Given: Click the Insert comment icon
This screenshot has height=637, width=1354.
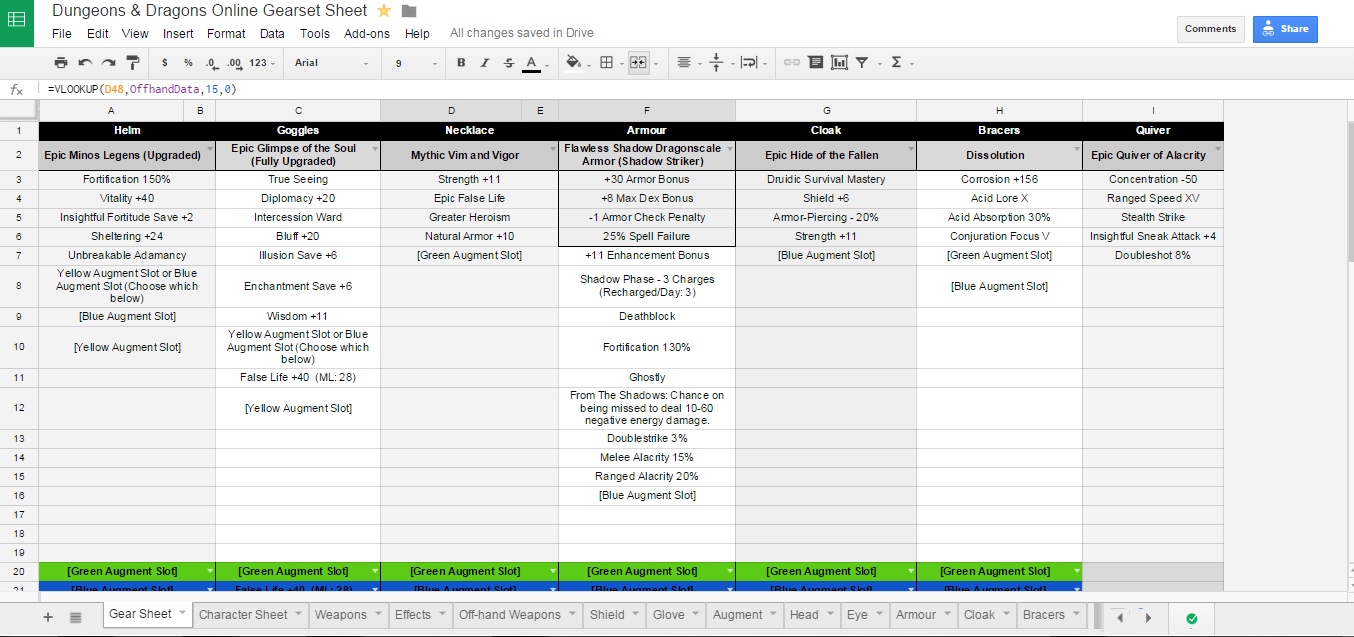Looking at the screenshot, I should click(x=816, y=62).
